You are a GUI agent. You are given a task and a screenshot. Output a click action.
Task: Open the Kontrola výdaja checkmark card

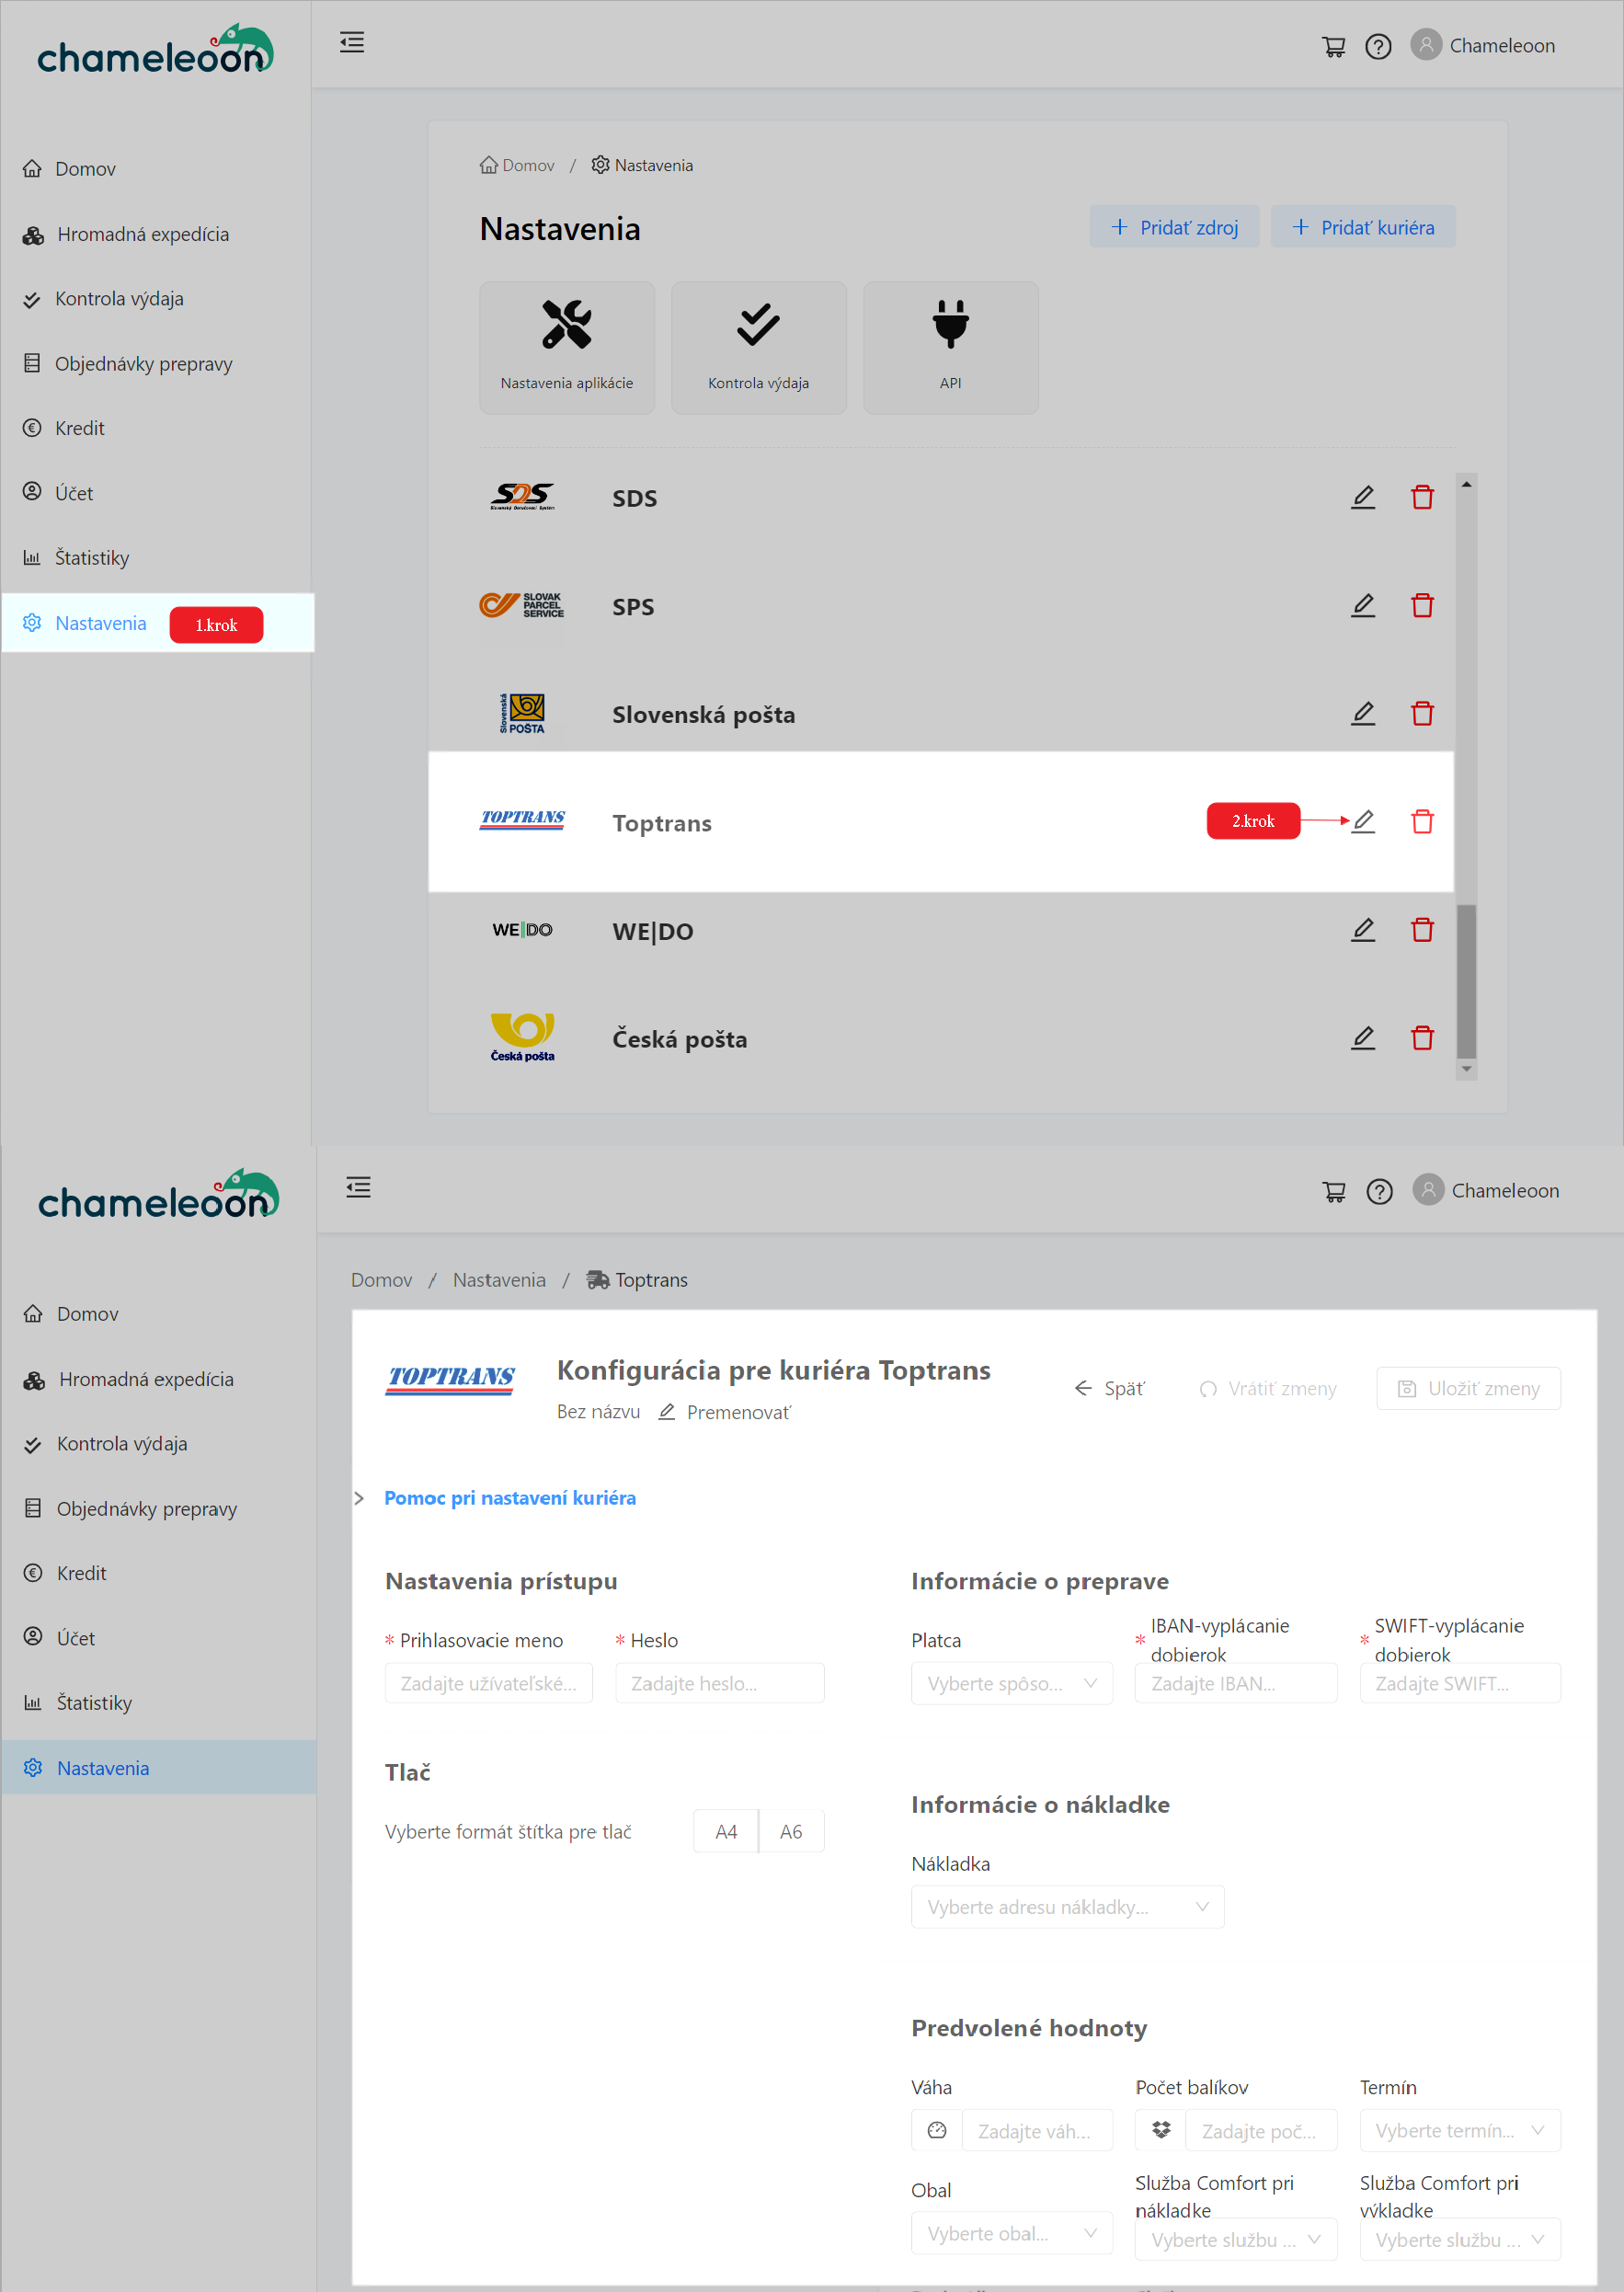tap(759, 348)
